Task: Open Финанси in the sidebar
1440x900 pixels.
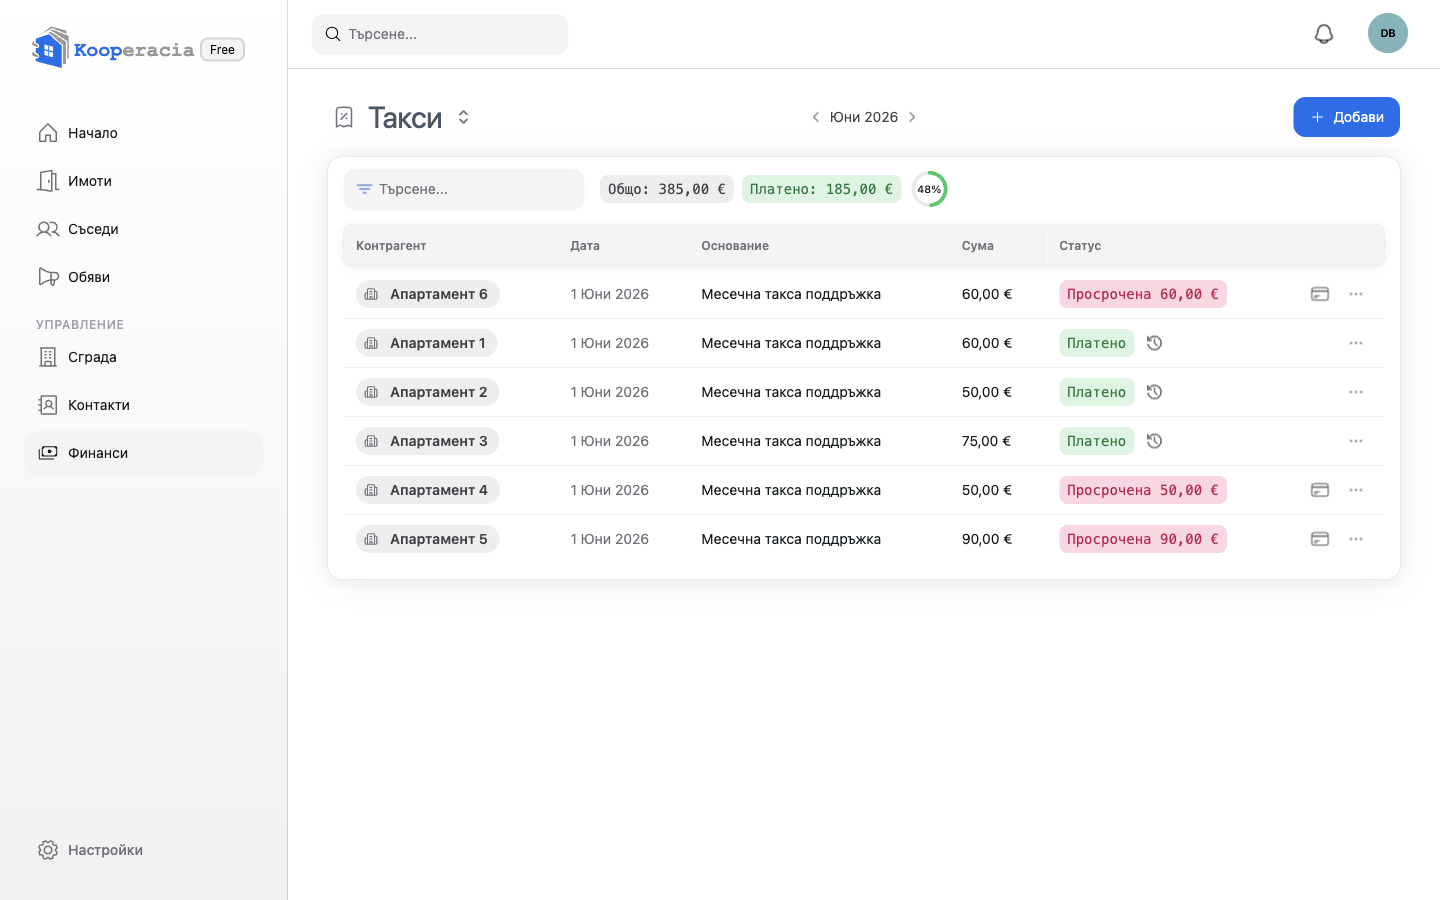Action: tap(143, 453)
